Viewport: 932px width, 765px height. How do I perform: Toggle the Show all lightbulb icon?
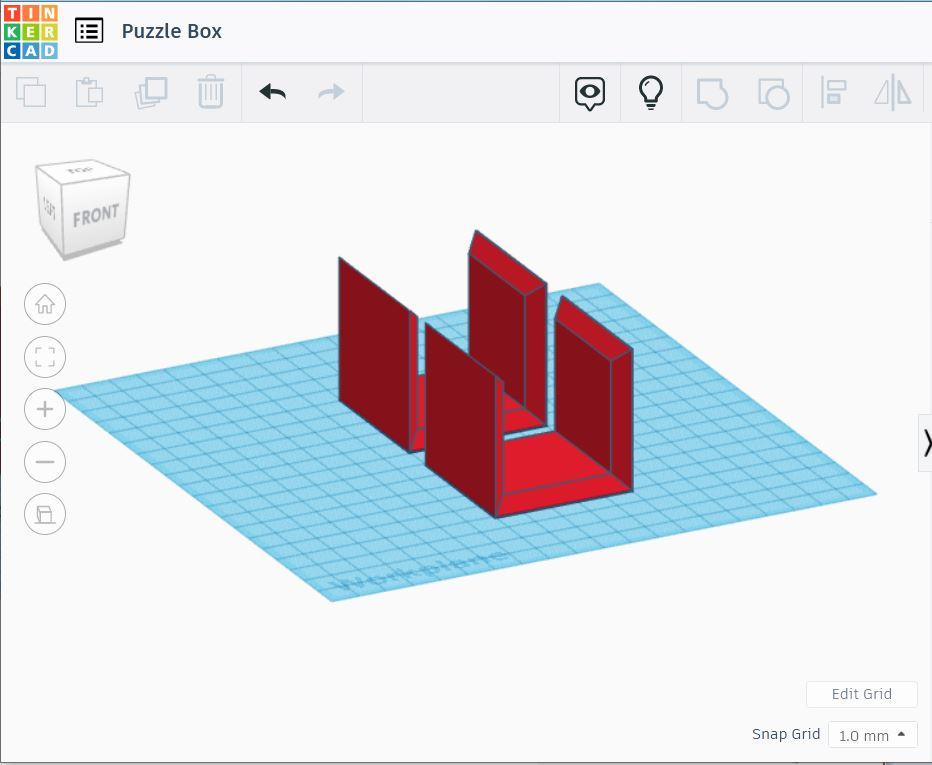click(651, 93)
